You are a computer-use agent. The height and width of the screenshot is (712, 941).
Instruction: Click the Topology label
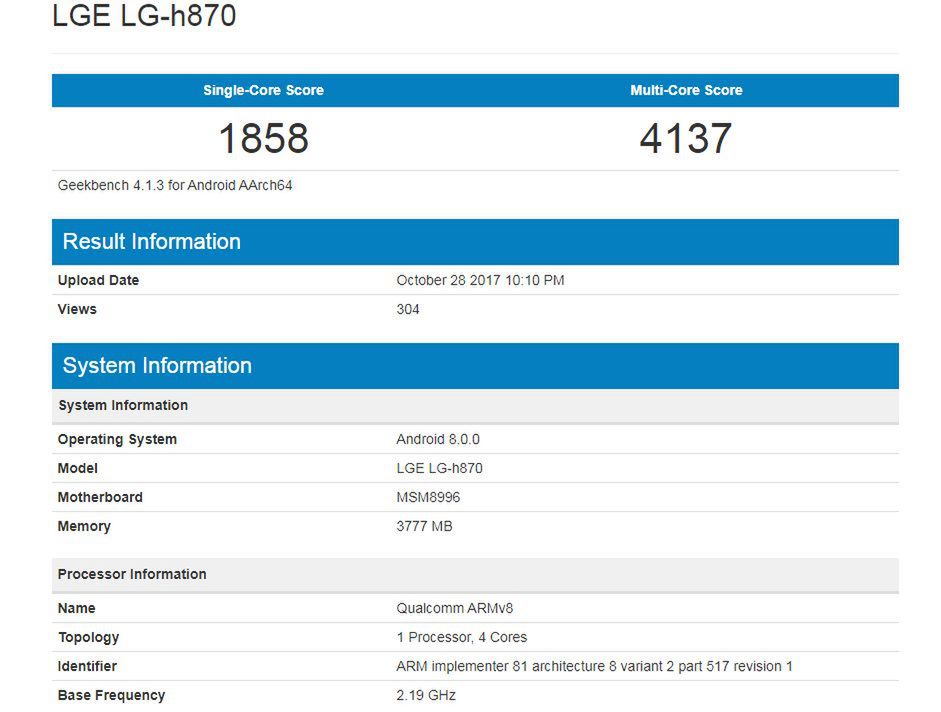click(x=88, y=638)
